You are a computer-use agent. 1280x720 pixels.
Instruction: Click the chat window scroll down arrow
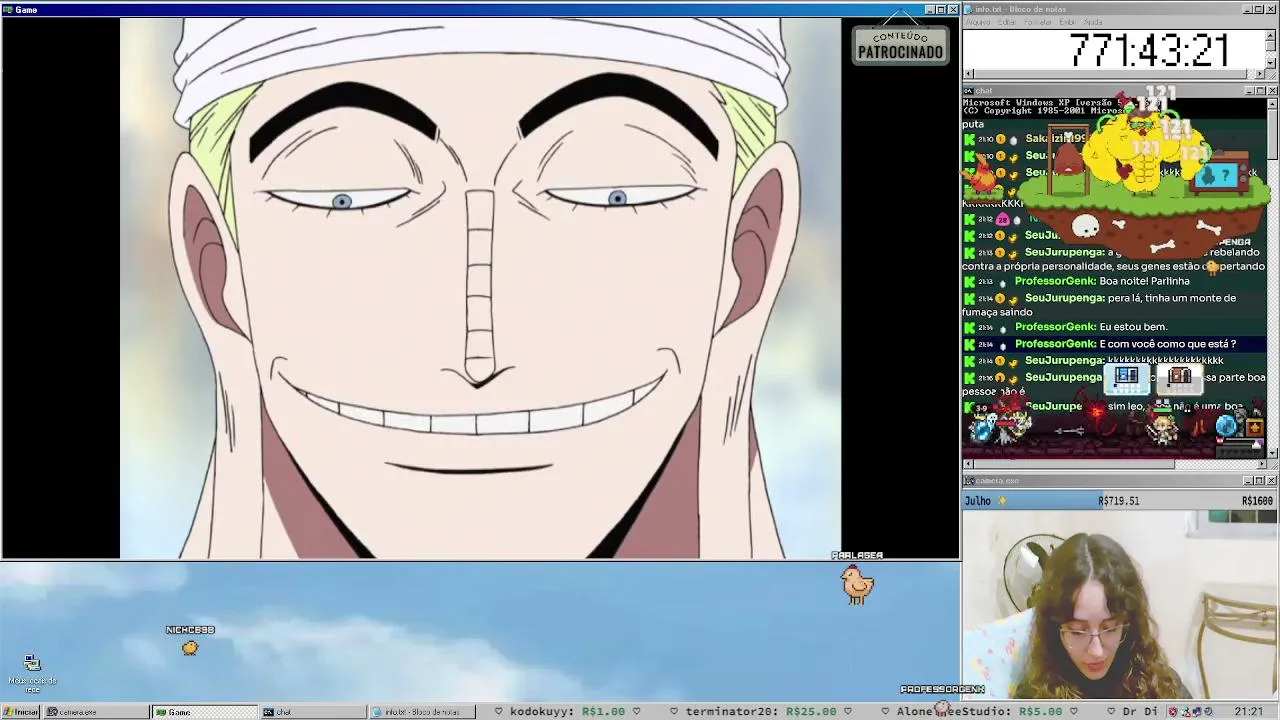click(x=1272, y=453)
